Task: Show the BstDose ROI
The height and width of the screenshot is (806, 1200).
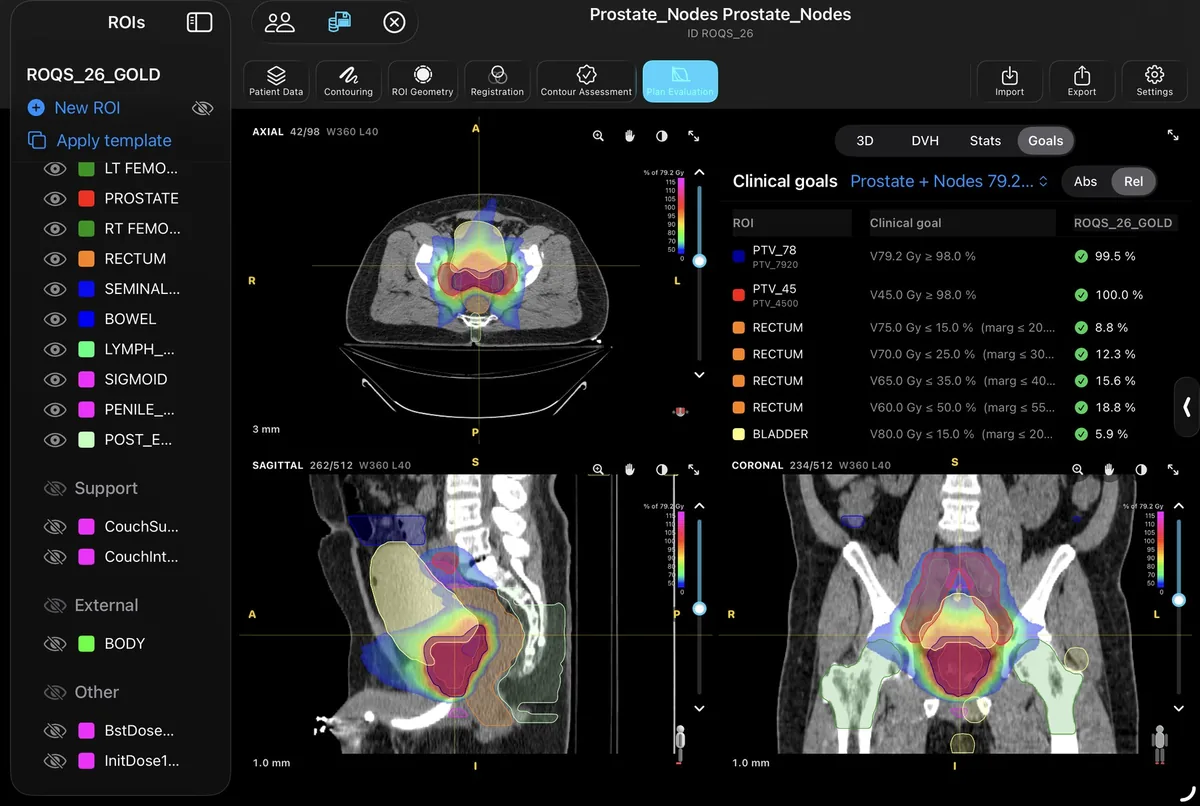Action: [55, 731]
